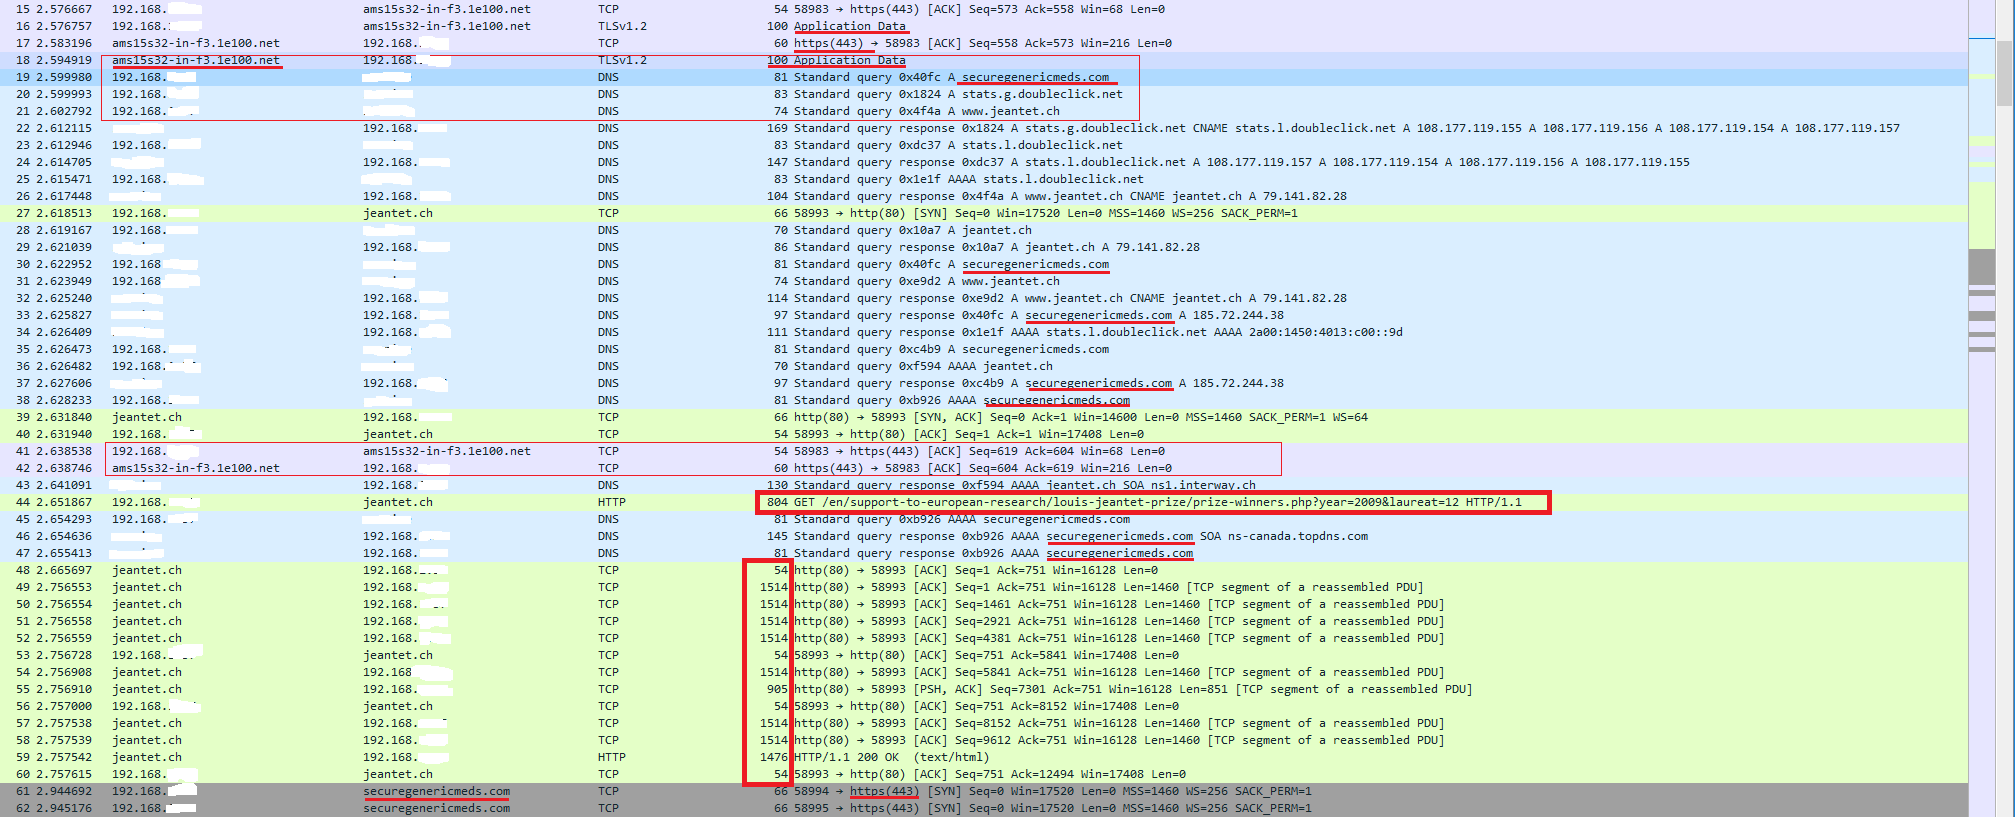Select packet 42 https(443) ACK Seq=604
2015x817 pixels.
tap(984, 468)
